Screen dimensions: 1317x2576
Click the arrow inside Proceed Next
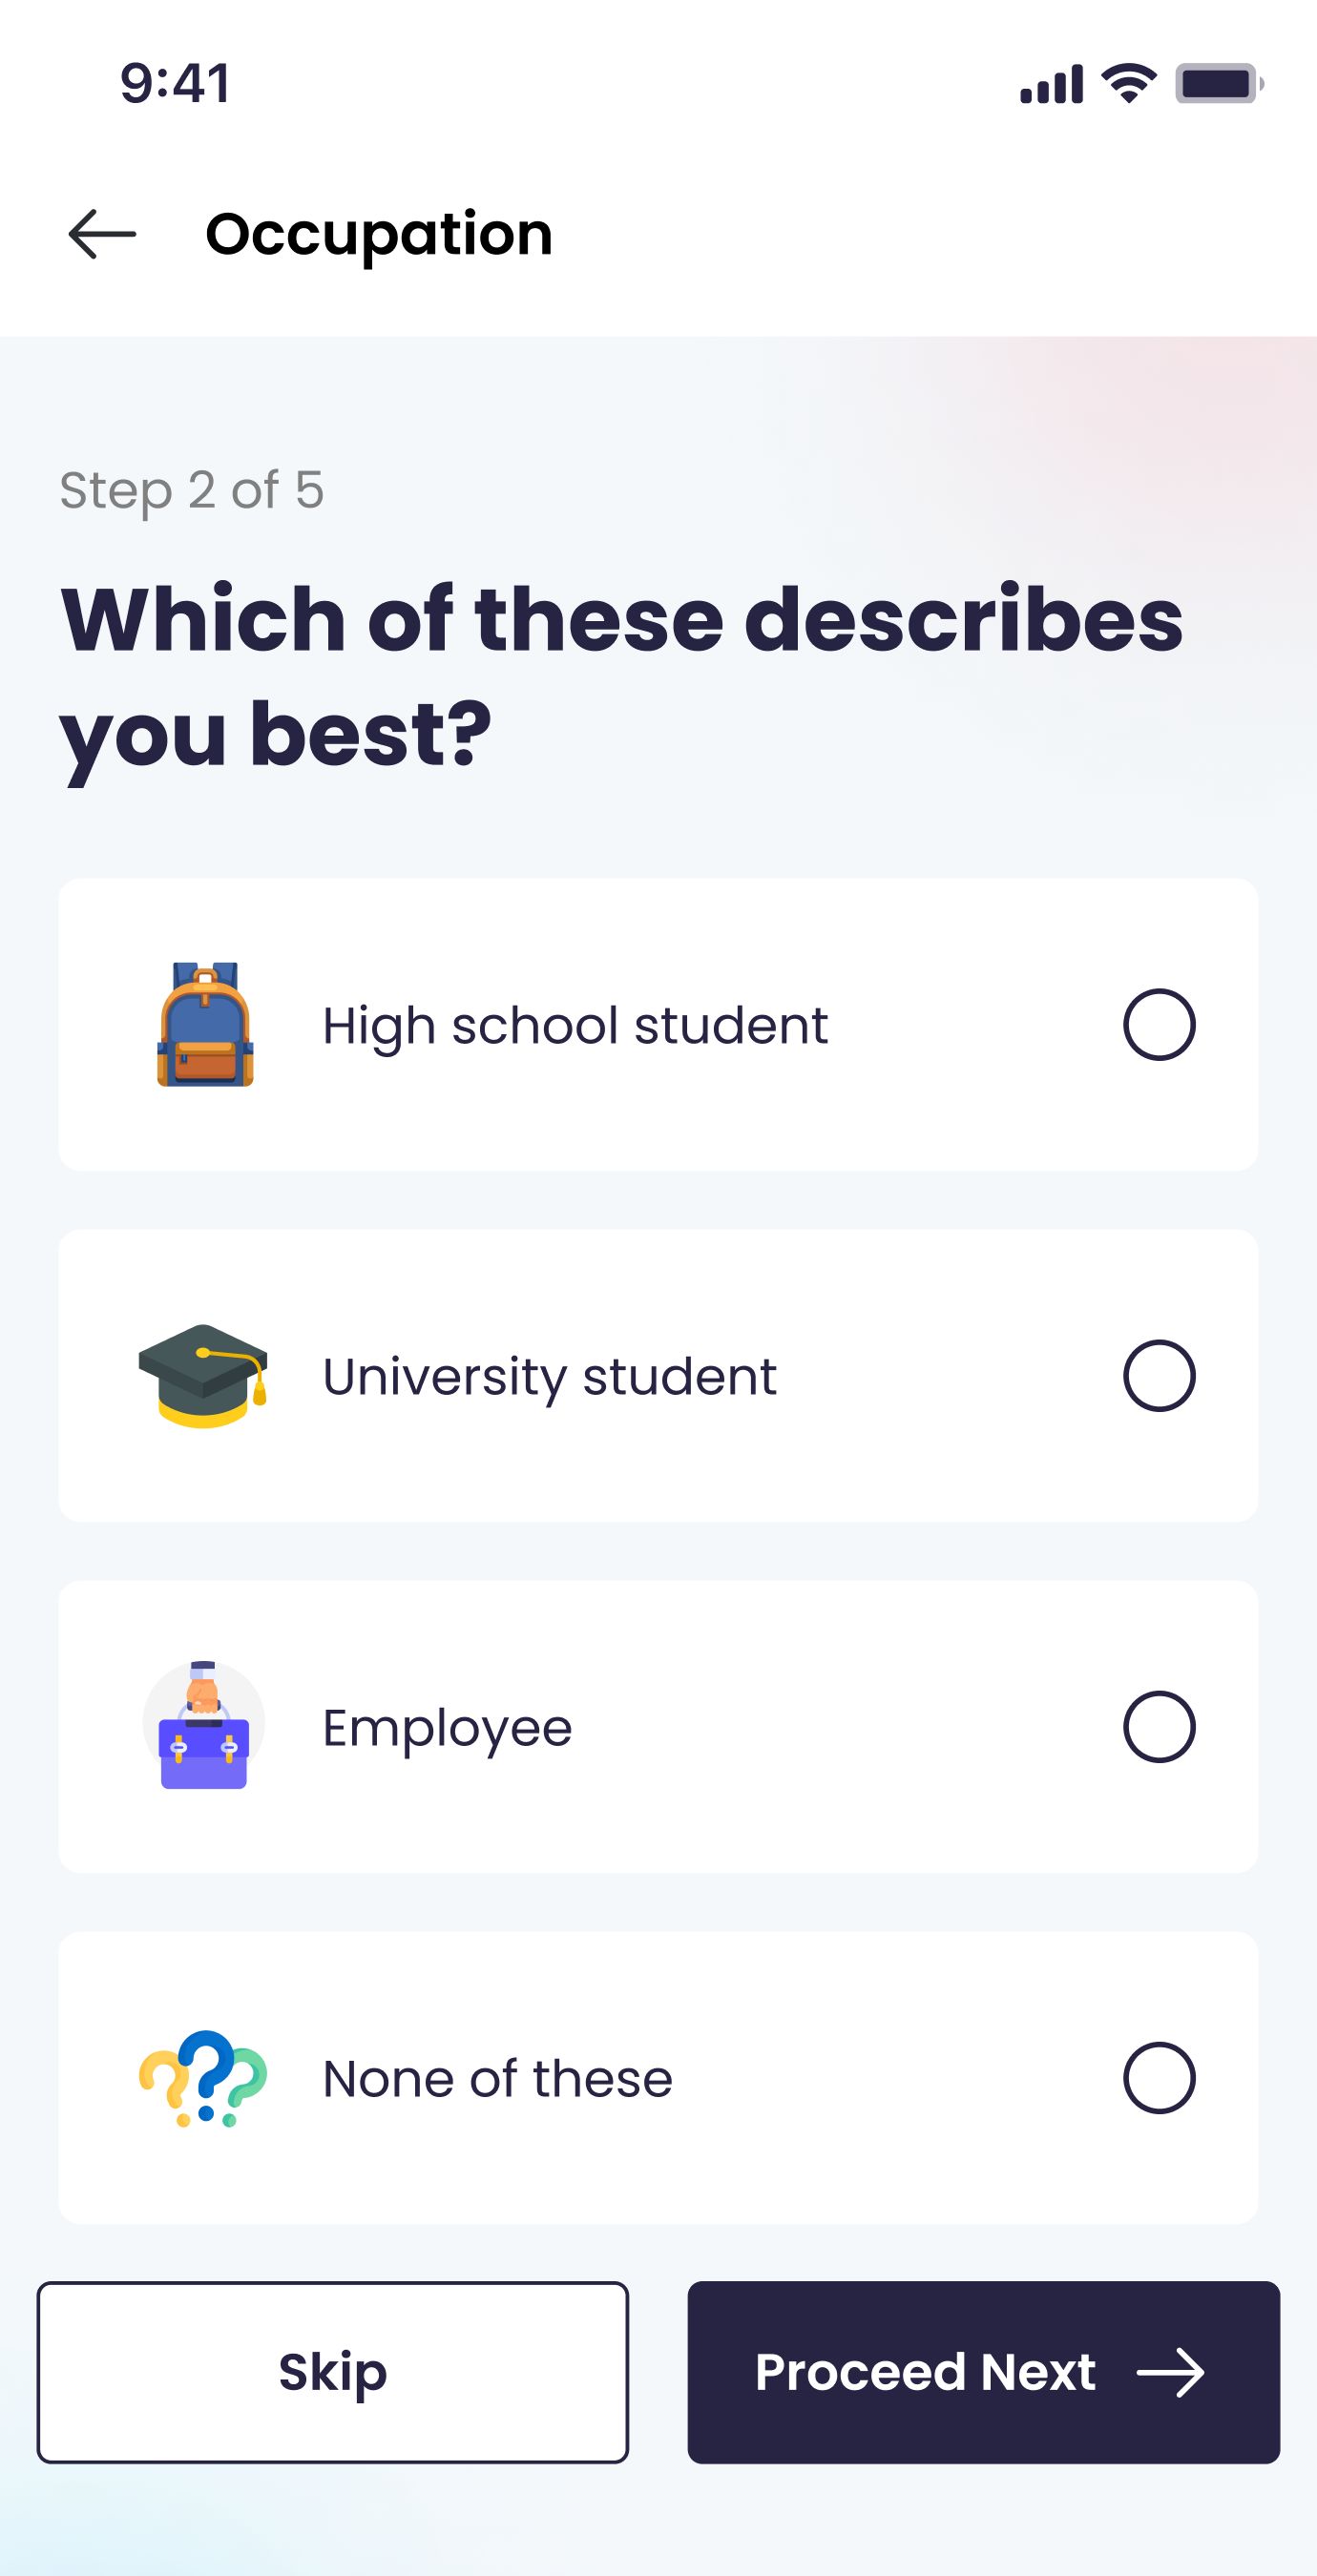tap(1170, 2372)
